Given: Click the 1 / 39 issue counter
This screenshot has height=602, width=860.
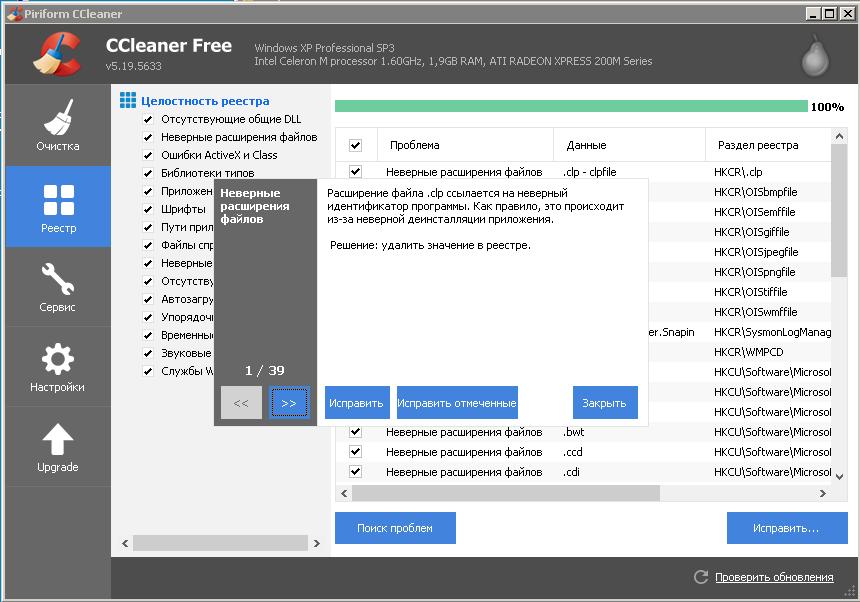Looking at the screenshot, I should coord(264,371).
